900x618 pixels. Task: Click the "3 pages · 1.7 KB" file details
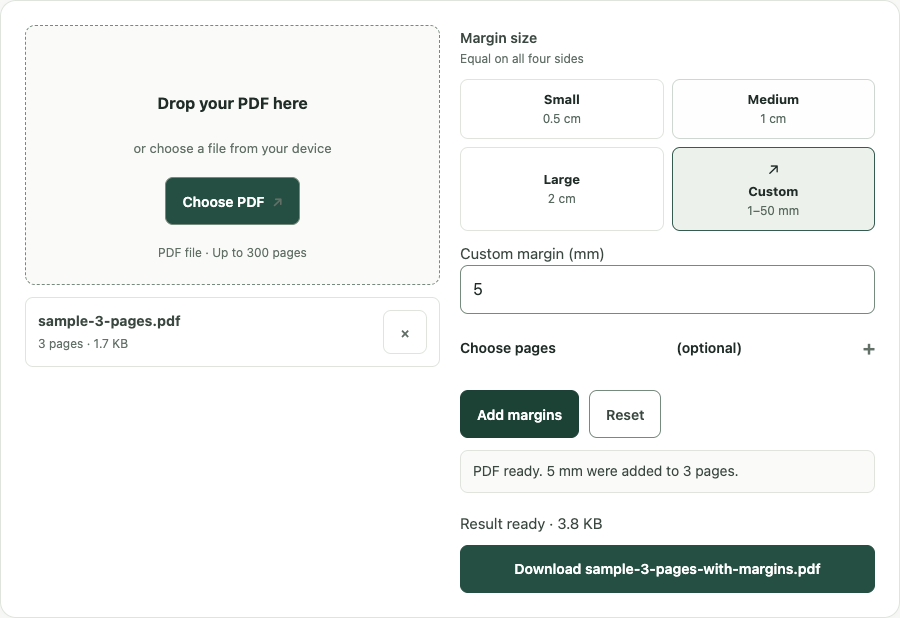click(x=83, y=344)
